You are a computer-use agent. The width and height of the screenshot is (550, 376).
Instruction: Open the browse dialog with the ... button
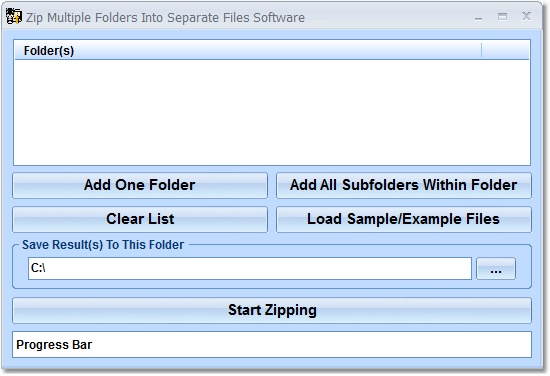(x=496, y=269)
